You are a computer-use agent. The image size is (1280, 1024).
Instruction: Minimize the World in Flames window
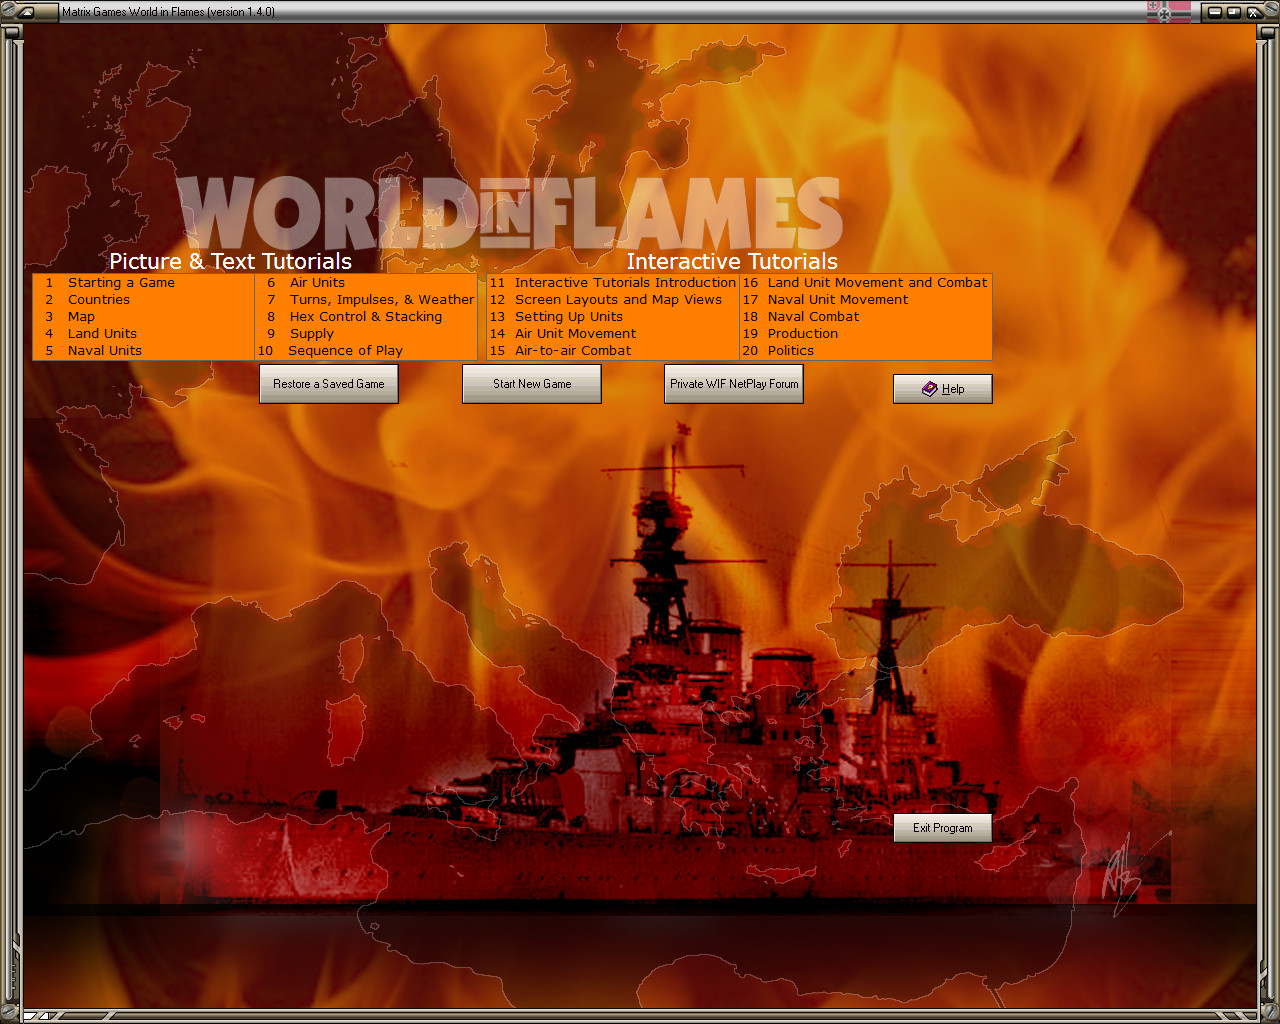pos(1215,12)
